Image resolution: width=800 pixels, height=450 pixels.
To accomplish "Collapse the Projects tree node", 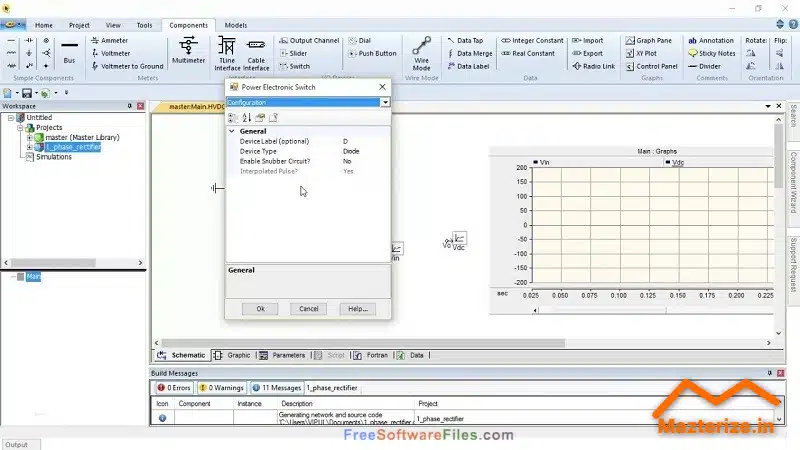I will pos(20,128).
